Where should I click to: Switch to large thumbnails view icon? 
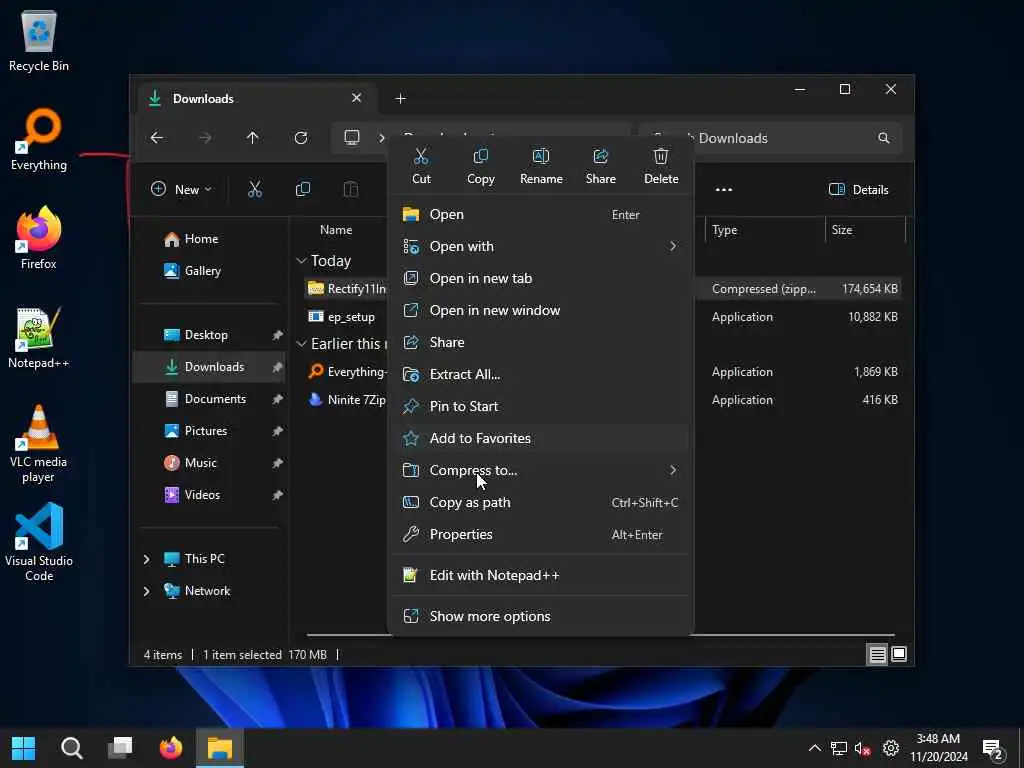pyautogui.click(x=899, y=654)
